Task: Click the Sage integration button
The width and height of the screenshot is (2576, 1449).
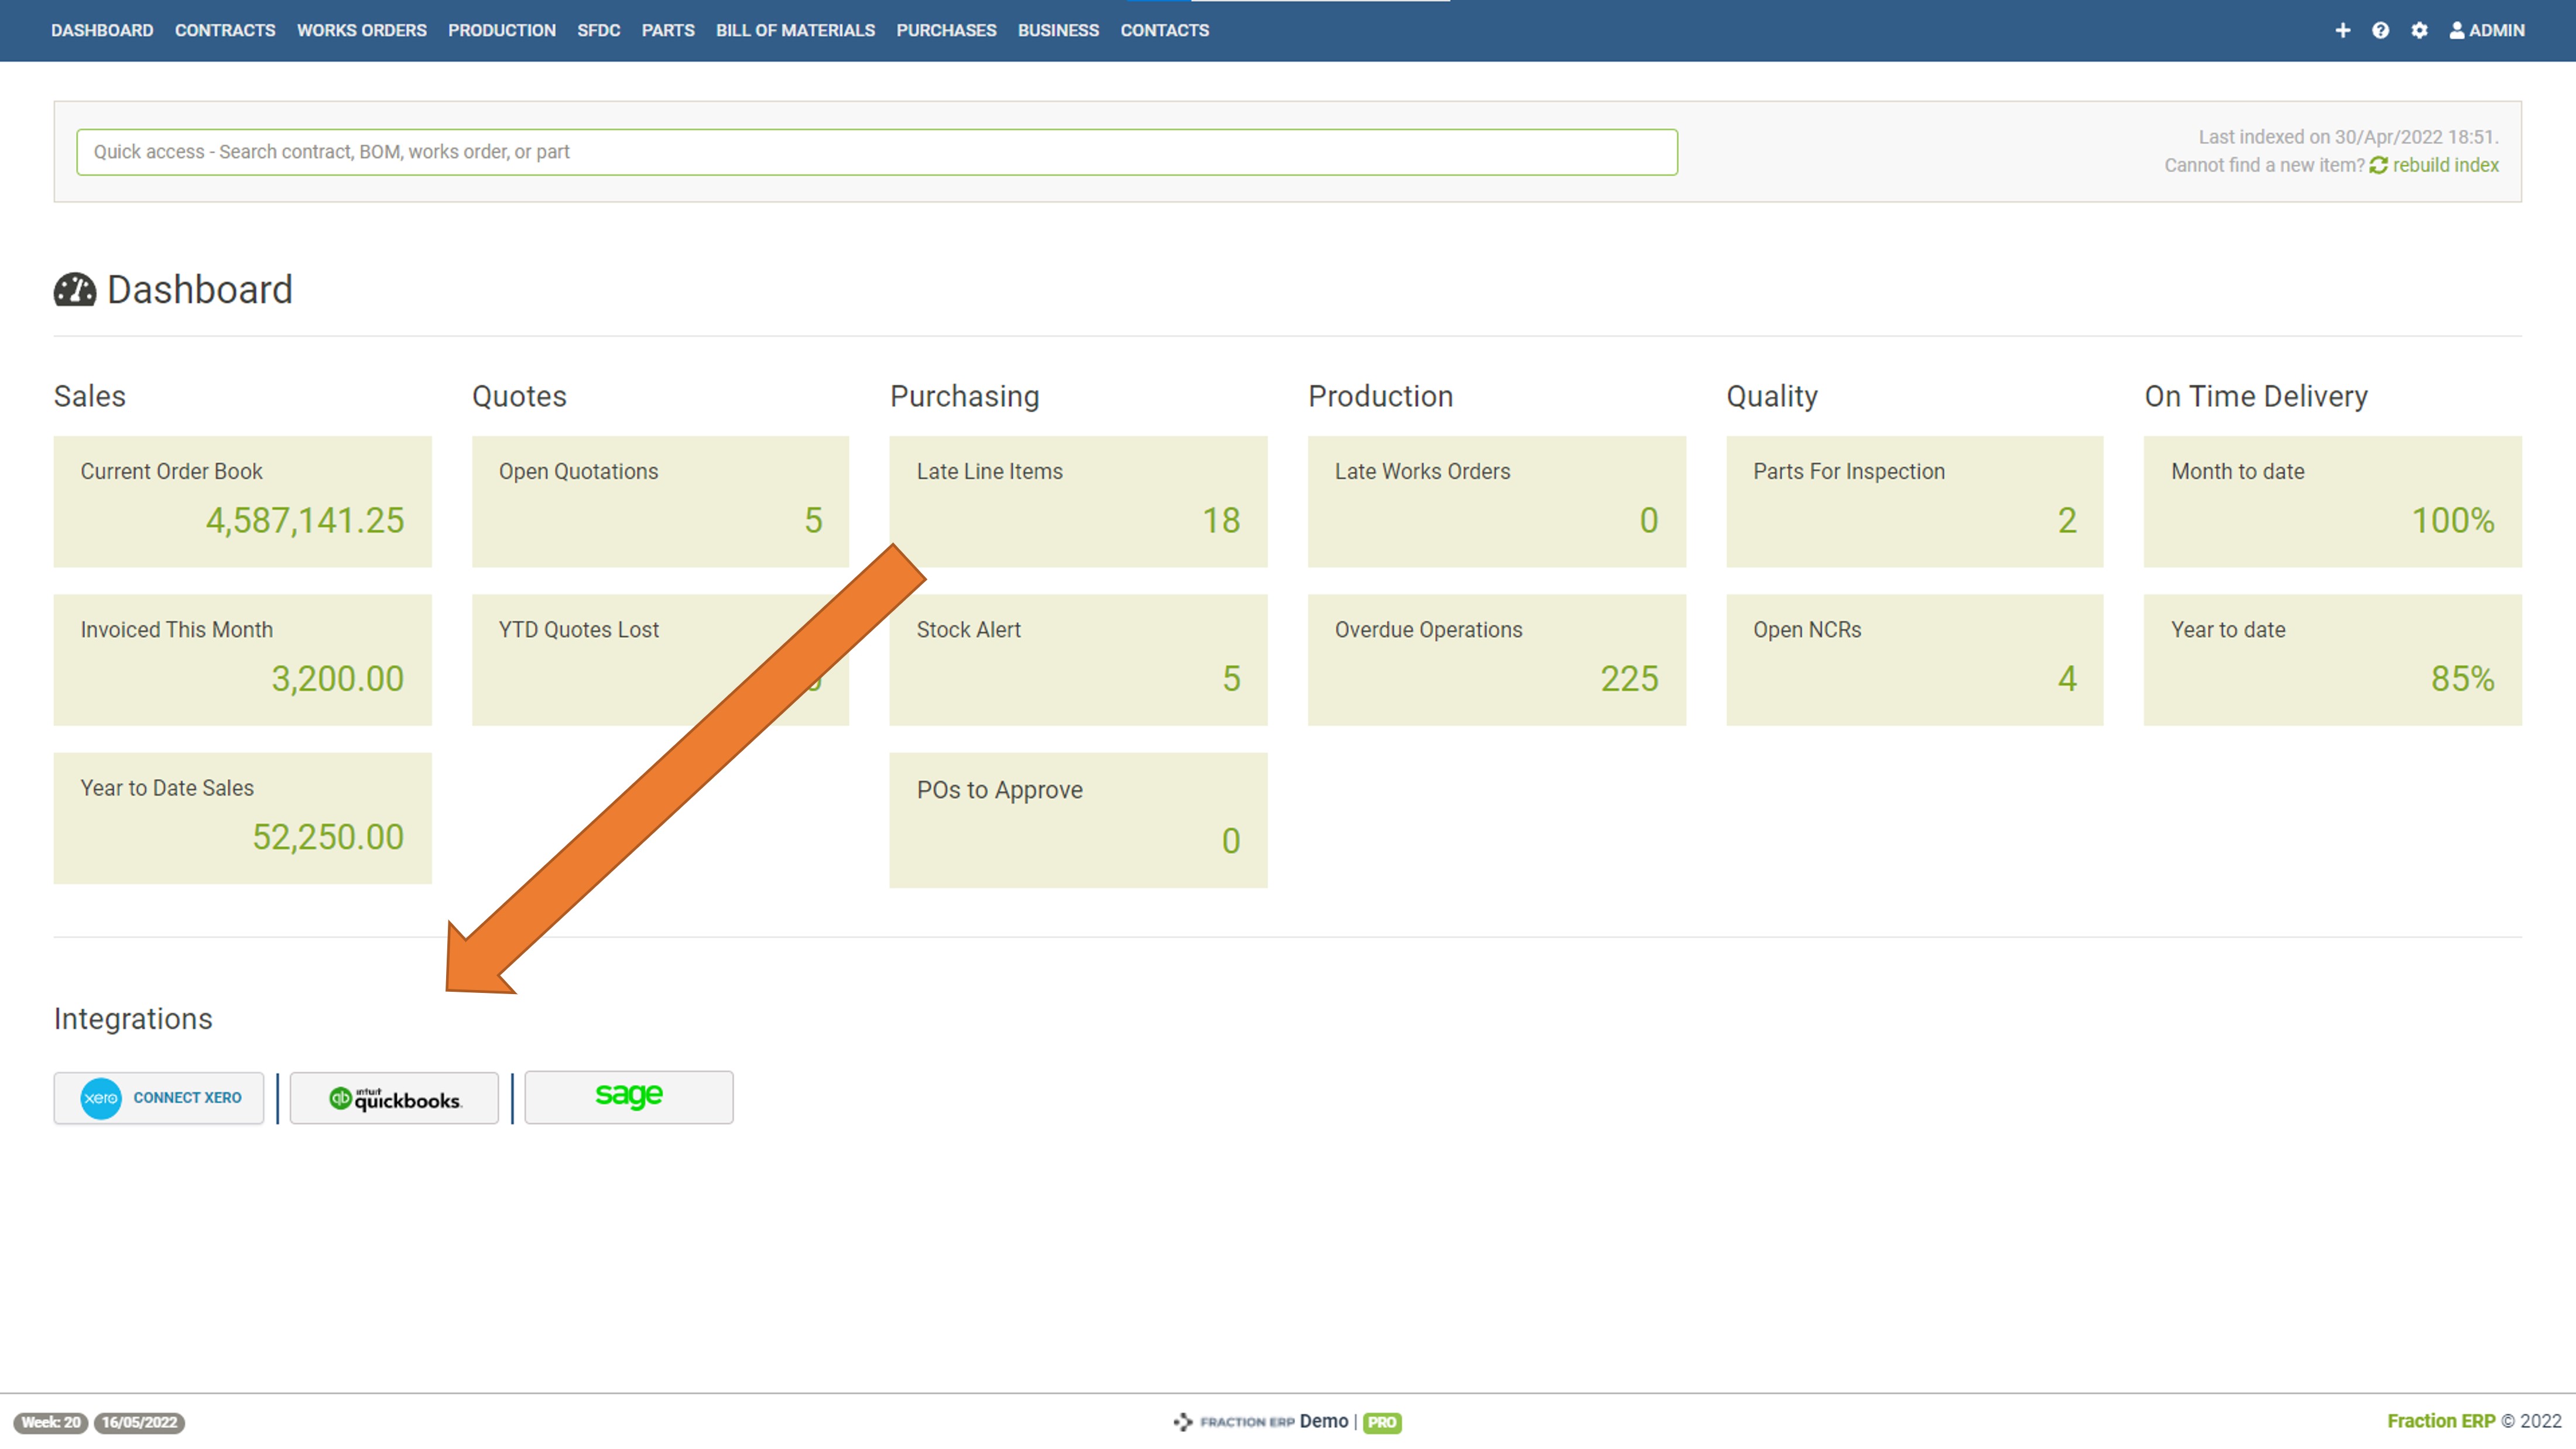Action: click(628, 1097)
